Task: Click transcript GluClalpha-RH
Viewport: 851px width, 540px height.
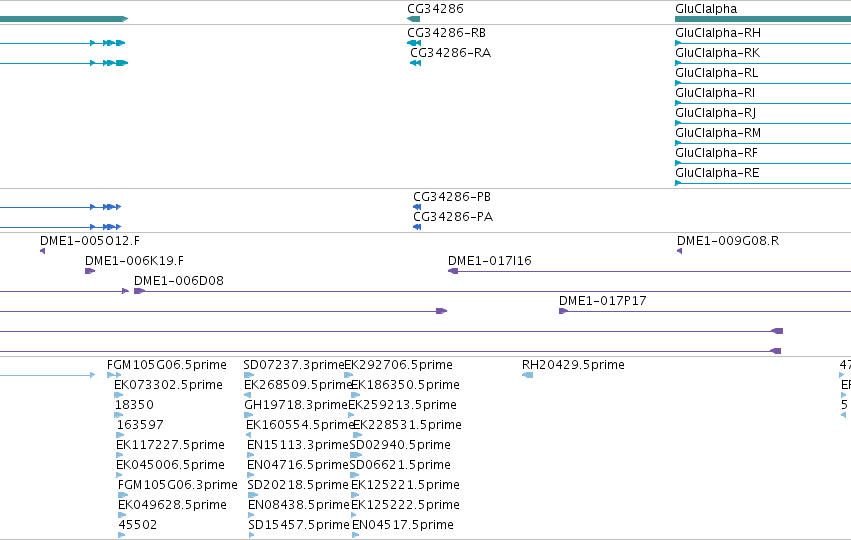Action: [x=717, y=33]
